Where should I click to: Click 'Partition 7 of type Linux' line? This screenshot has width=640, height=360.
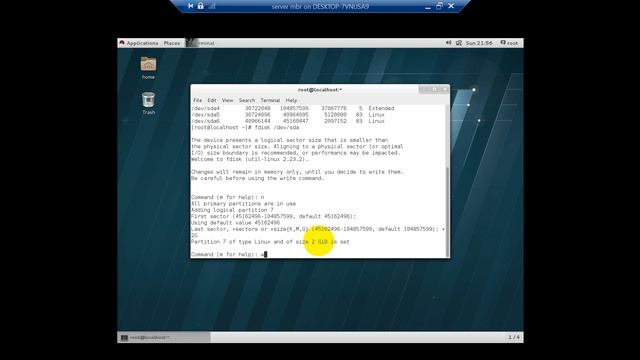click(x=271, y=242)
